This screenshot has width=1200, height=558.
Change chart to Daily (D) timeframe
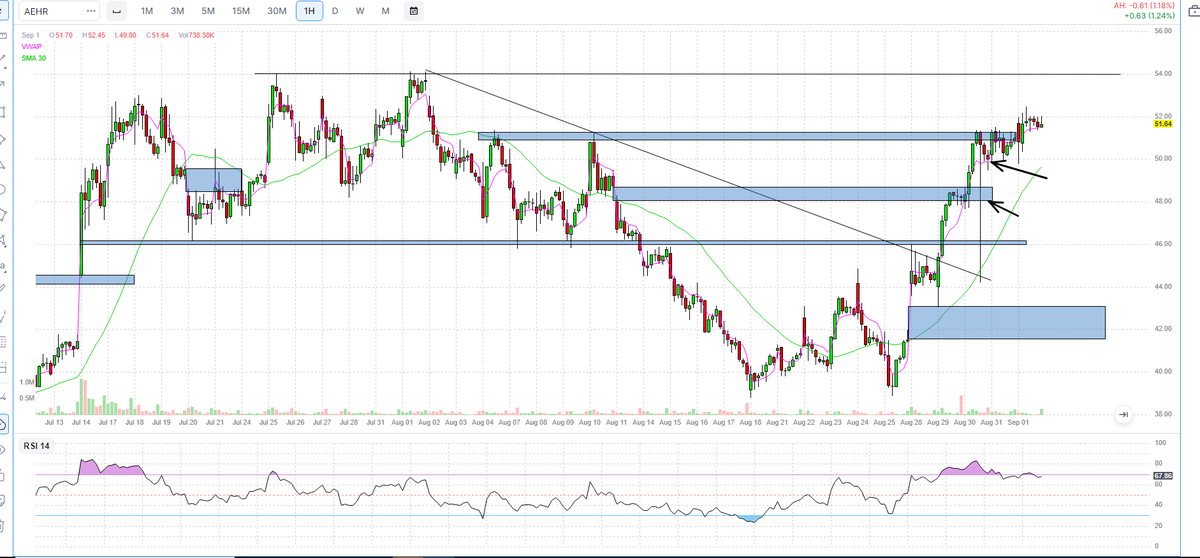pyautogui.click(x=335, y=11)
